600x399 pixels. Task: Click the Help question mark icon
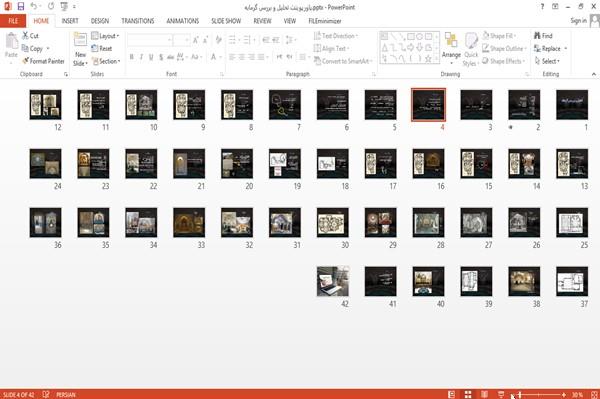542,7
